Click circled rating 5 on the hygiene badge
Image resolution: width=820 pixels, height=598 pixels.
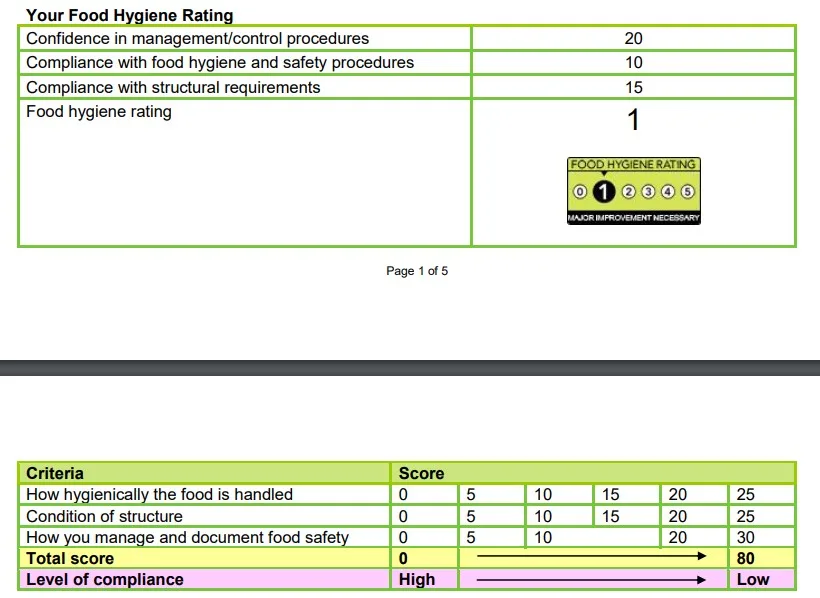(x=687, y=192)
